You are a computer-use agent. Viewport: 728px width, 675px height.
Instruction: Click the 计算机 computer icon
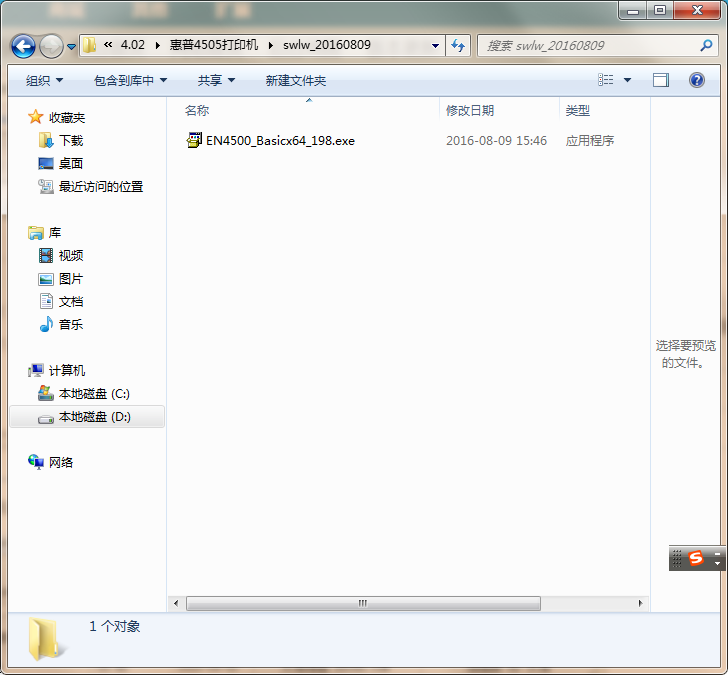36,370
